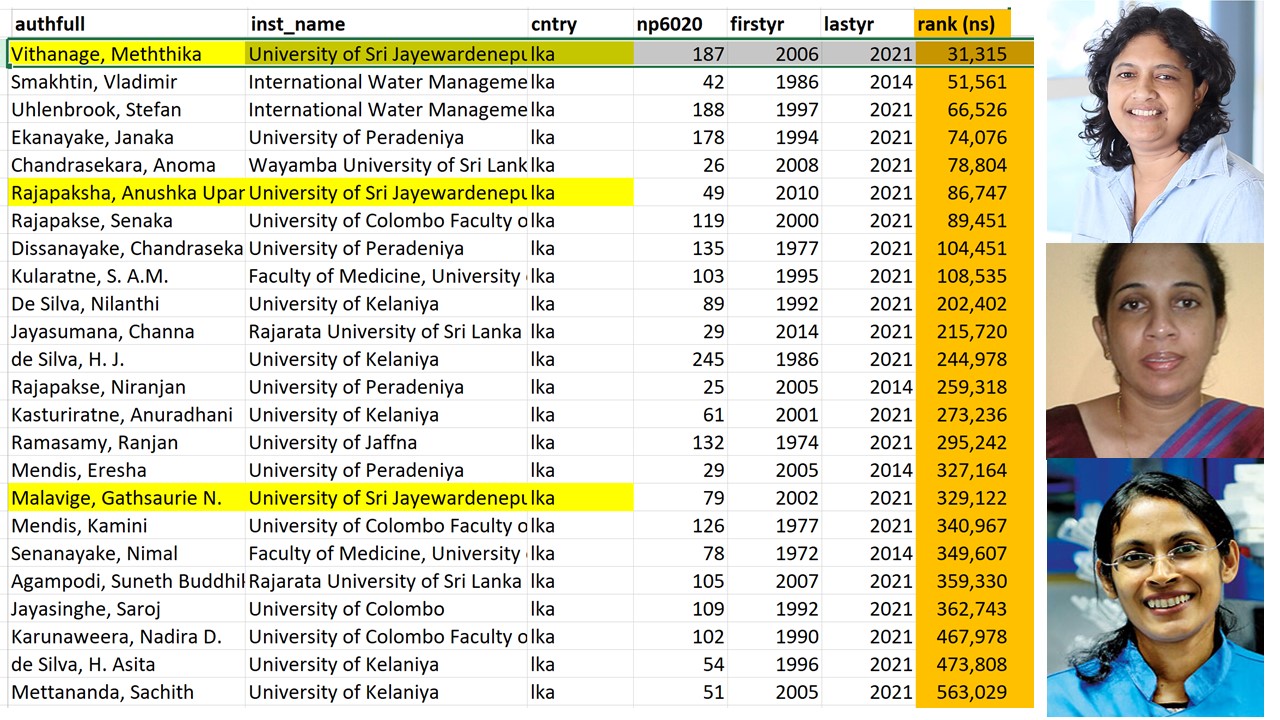Click the rank value '329,122'
This screenshot has width=1280, height=720.
[x=974, y=498]
